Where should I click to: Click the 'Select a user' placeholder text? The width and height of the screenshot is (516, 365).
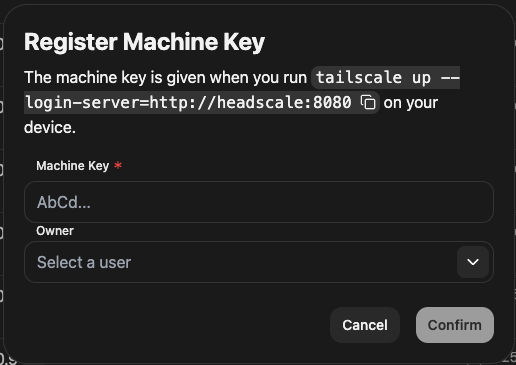click(84, 262)
